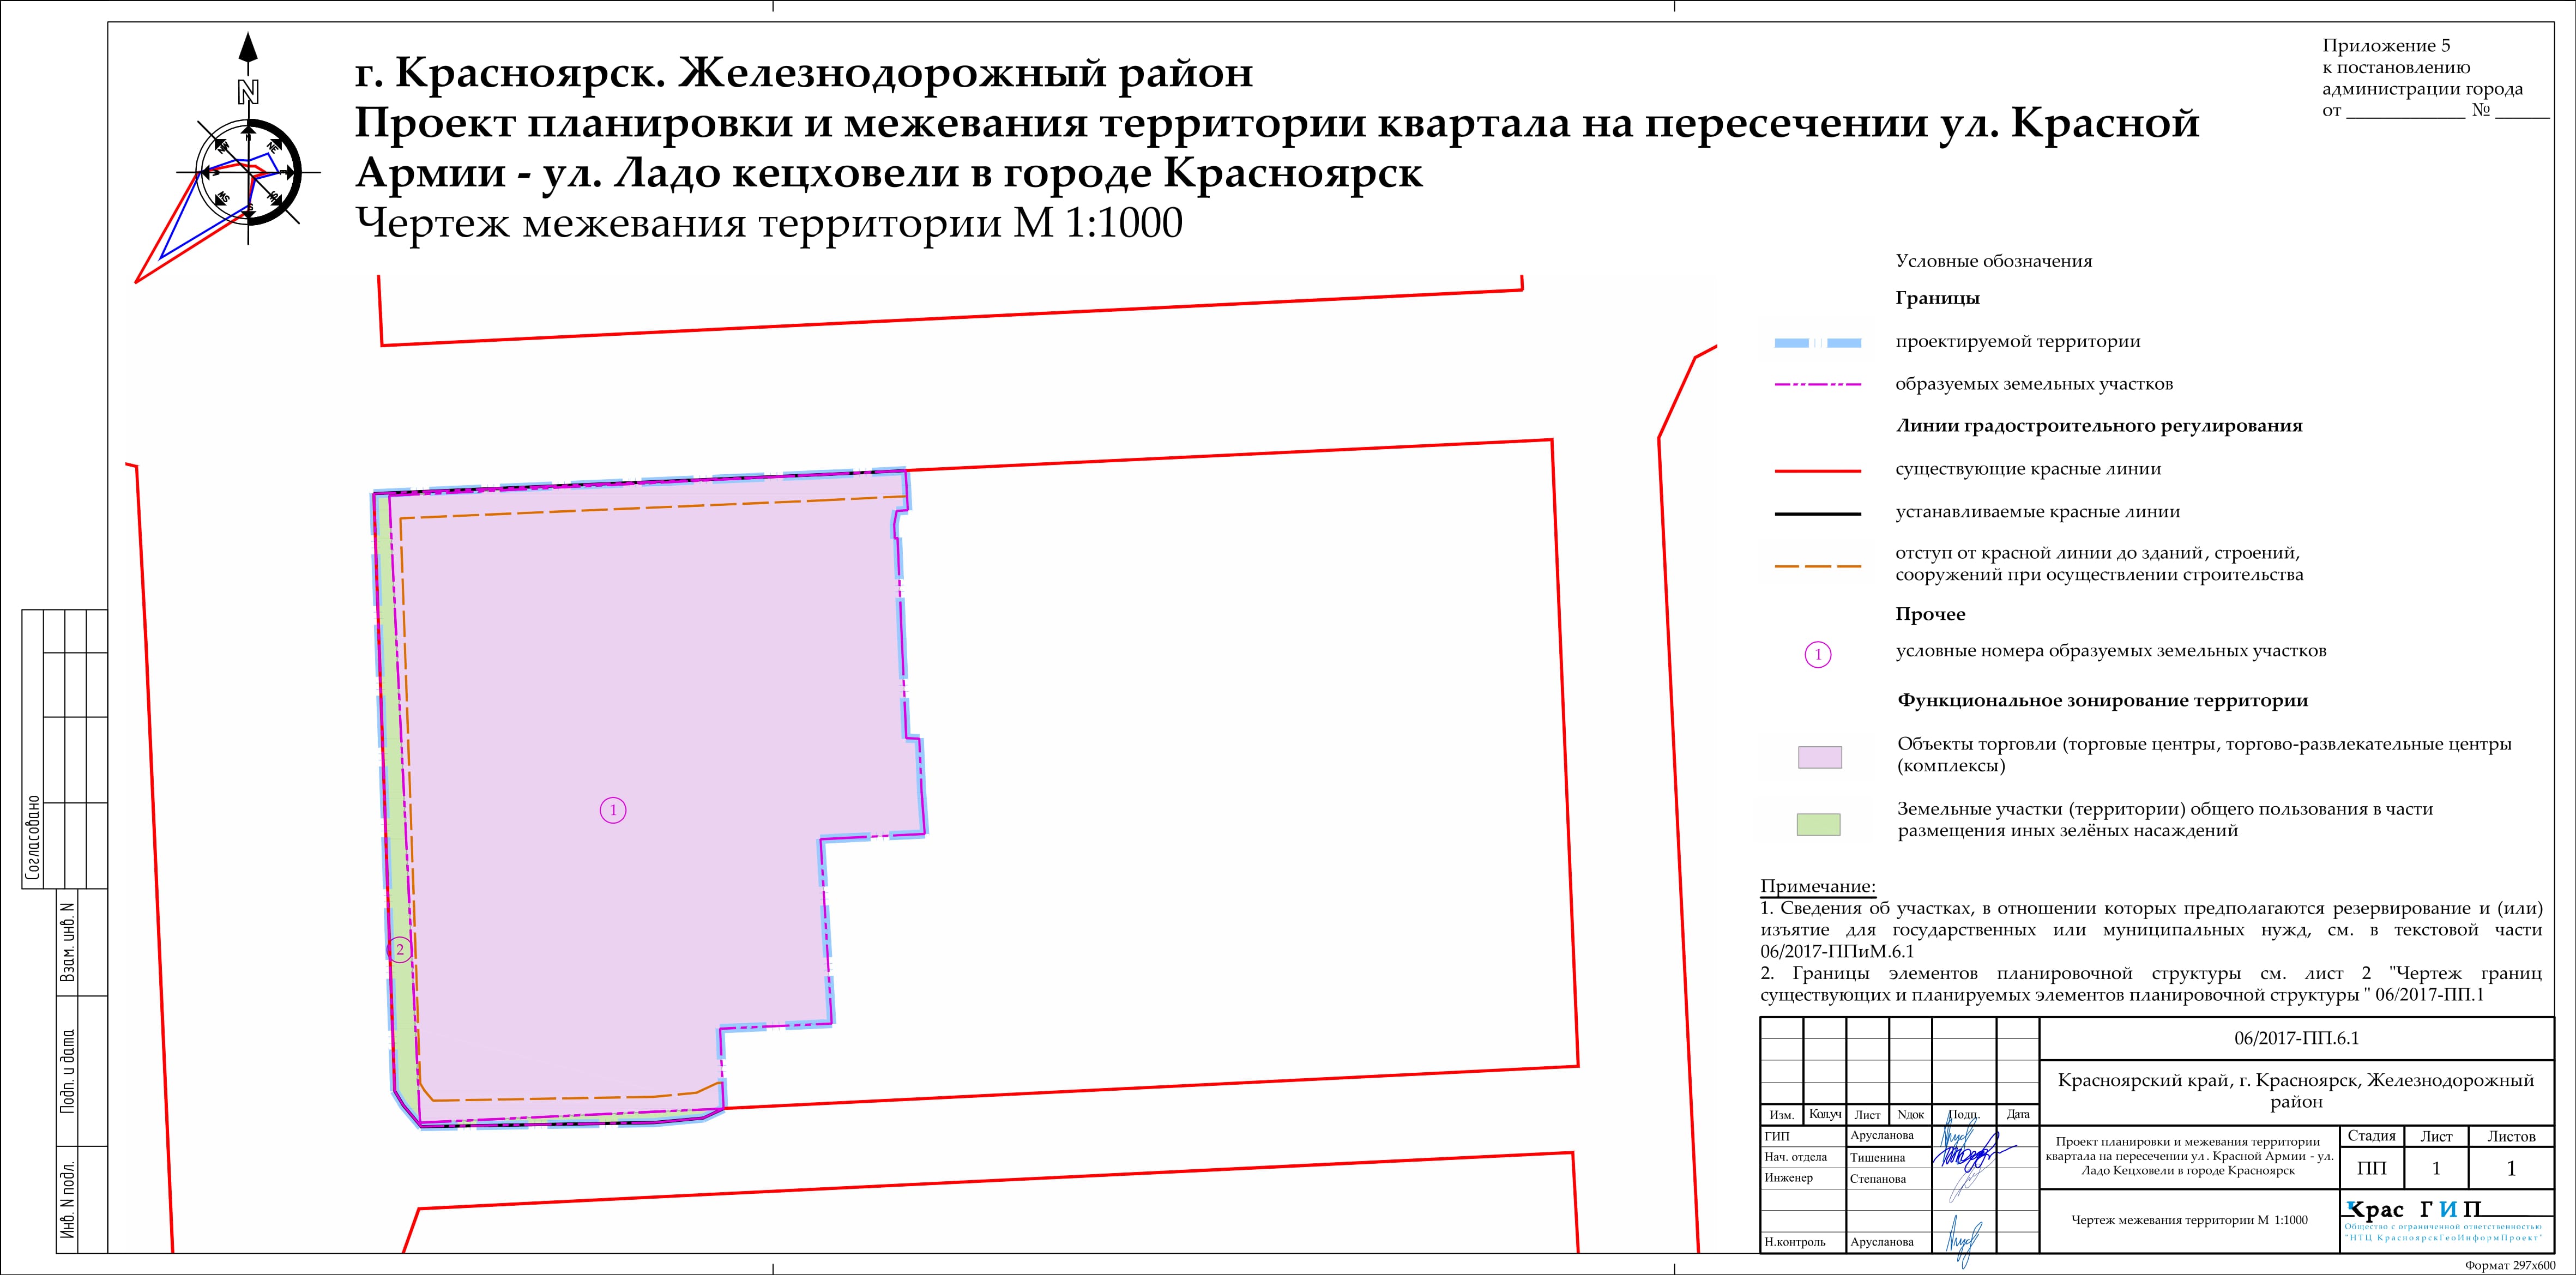Click the purple trade-objects legend swatch
The image size is (2576, 1275).
pos(1819,757)
